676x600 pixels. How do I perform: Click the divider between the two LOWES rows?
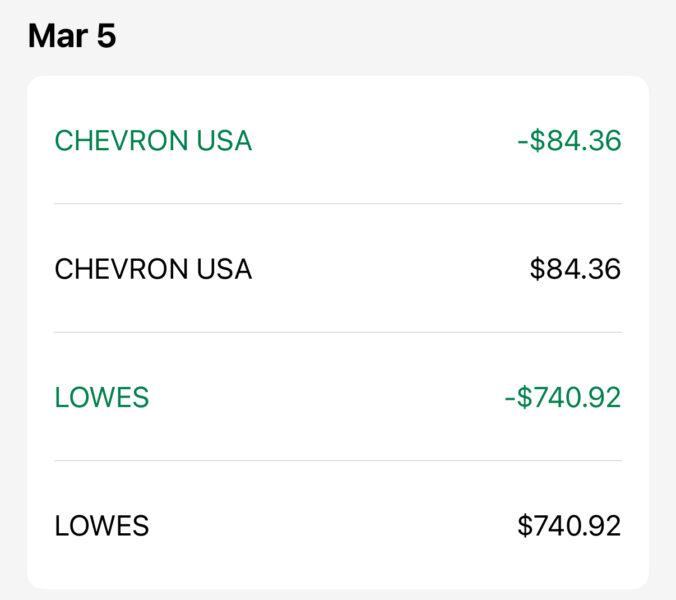tap(338, 460)
